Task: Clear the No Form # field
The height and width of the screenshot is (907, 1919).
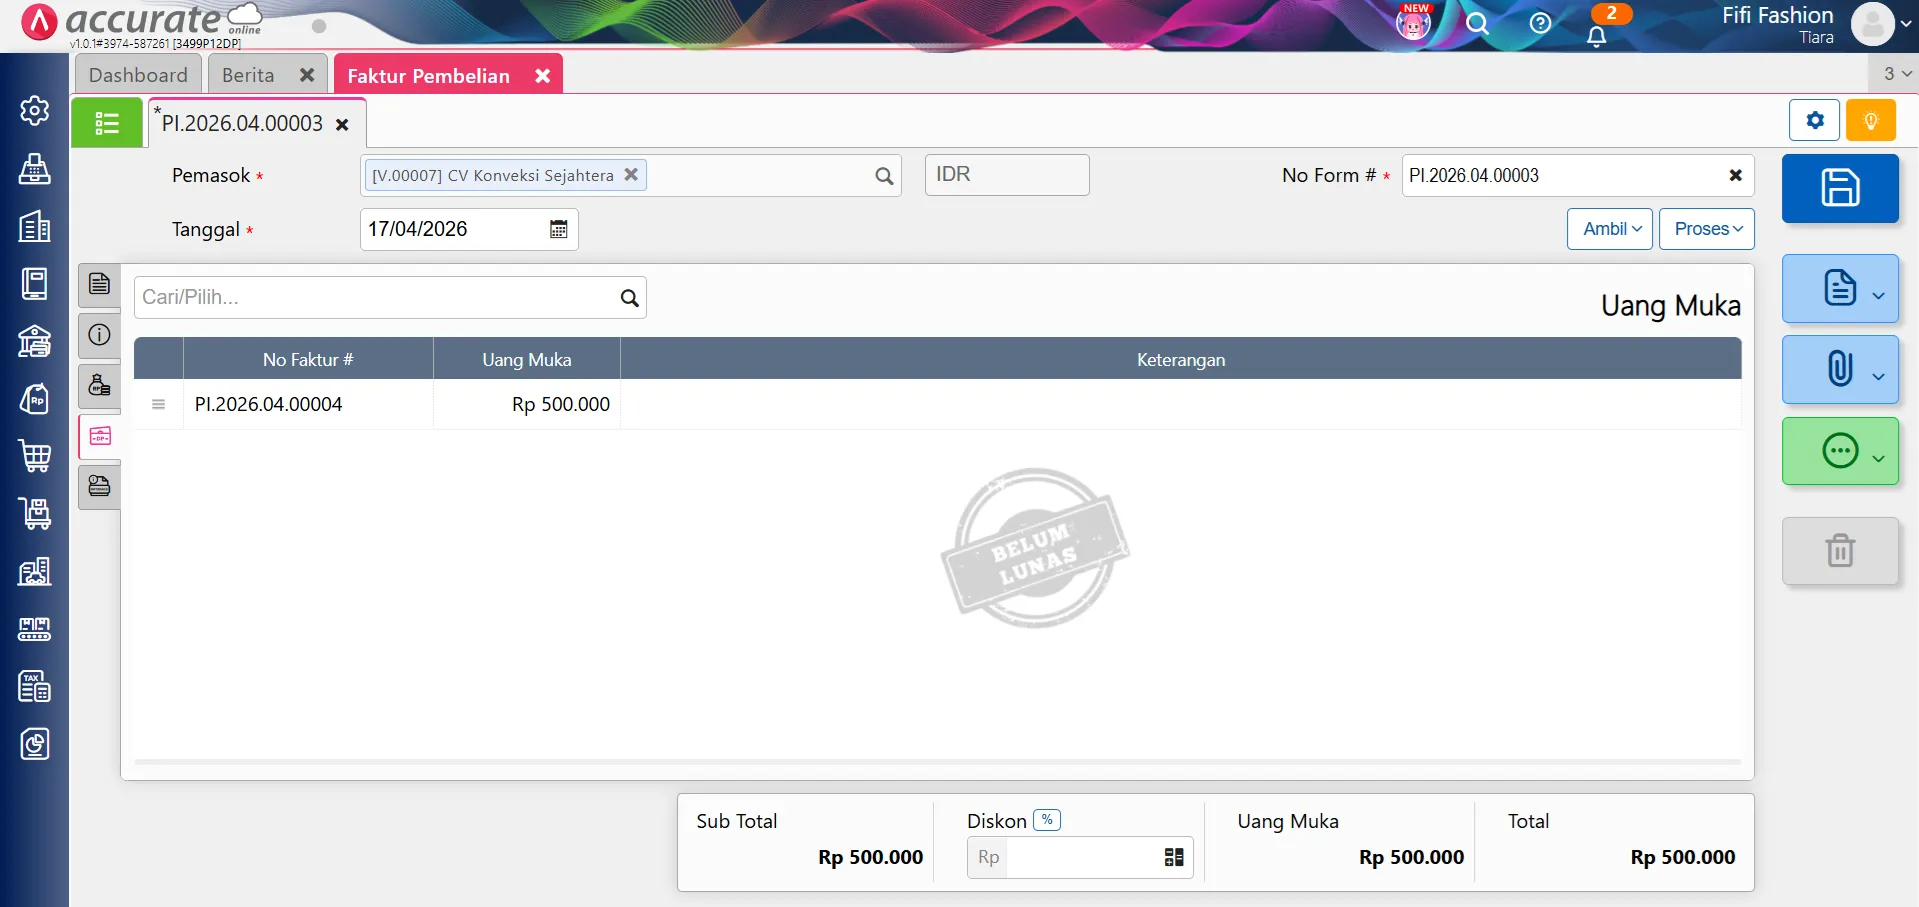Action: tap(1736, 175)
